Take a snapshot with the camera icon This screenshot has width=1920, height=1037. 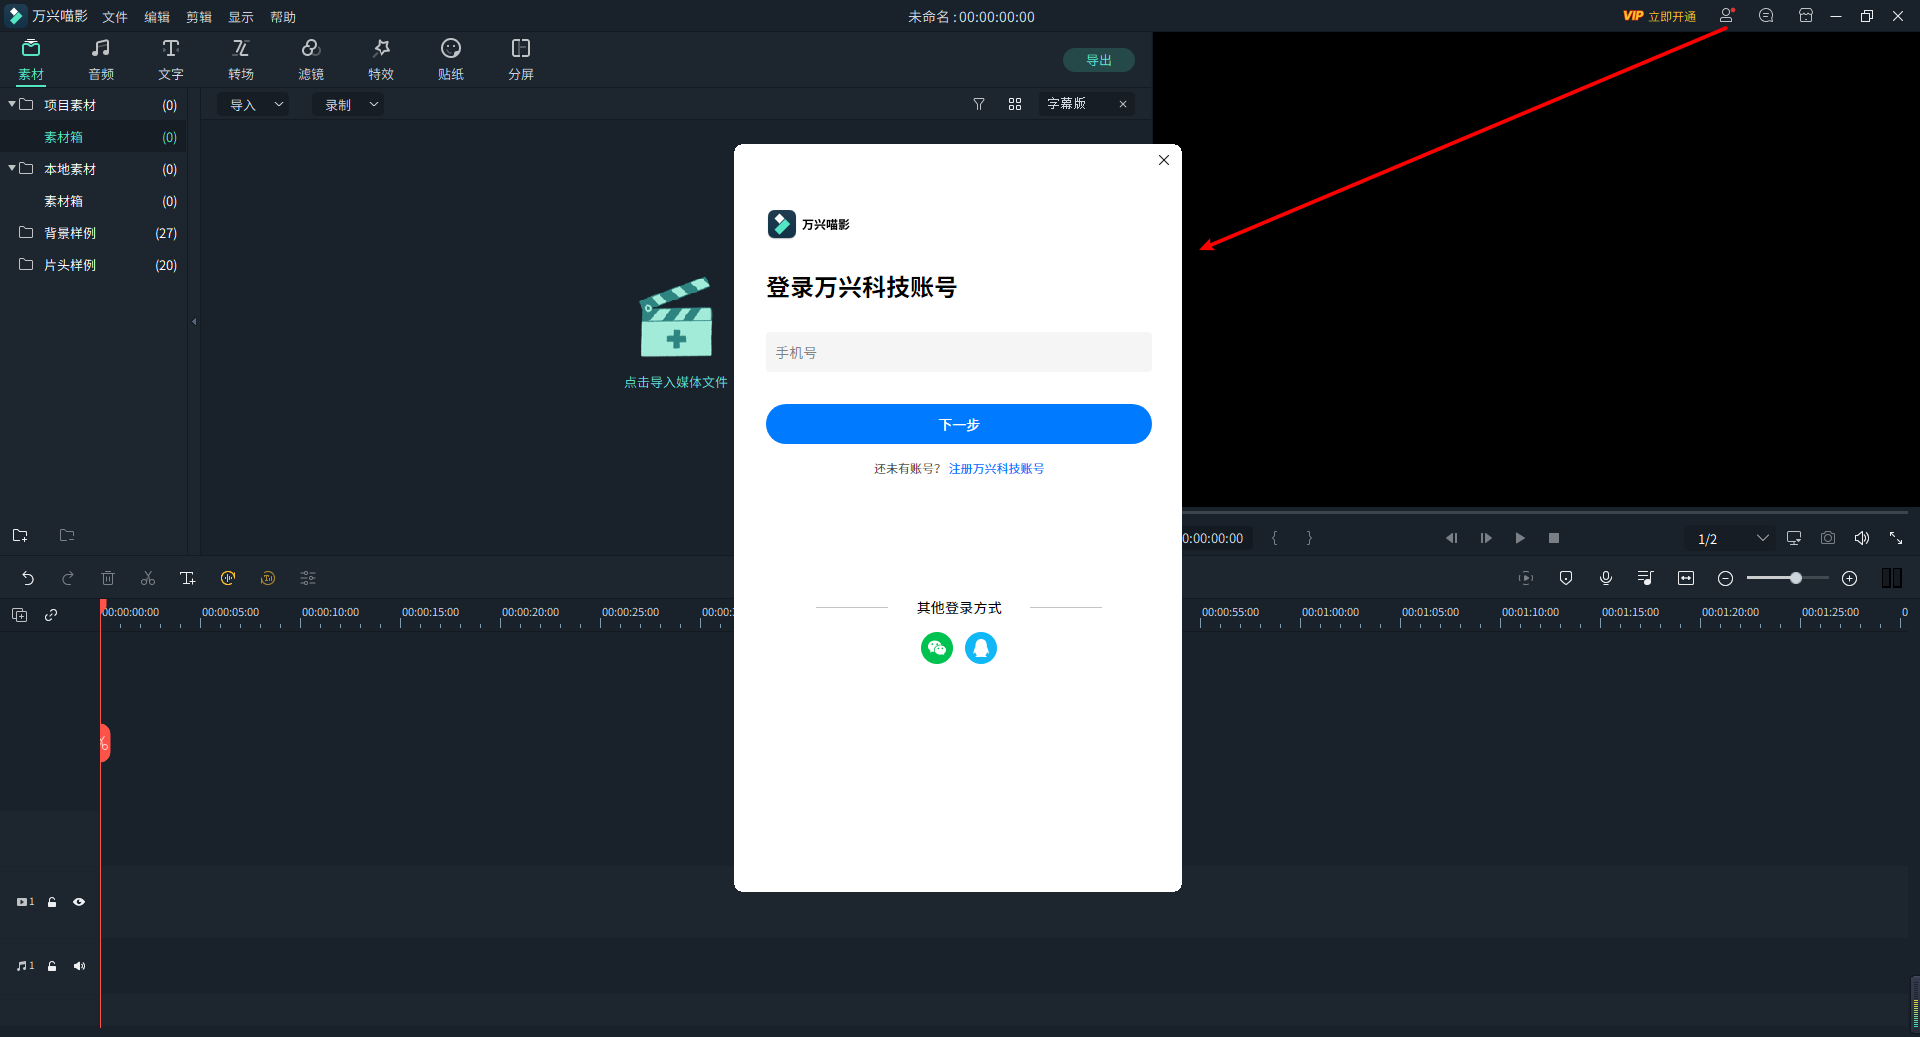click(x=1828, y=538)
